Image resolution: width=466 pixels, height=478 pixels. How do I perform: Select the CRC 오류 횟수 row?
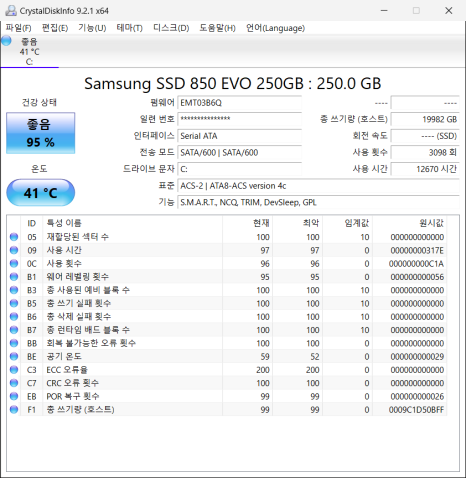[227, 383]
